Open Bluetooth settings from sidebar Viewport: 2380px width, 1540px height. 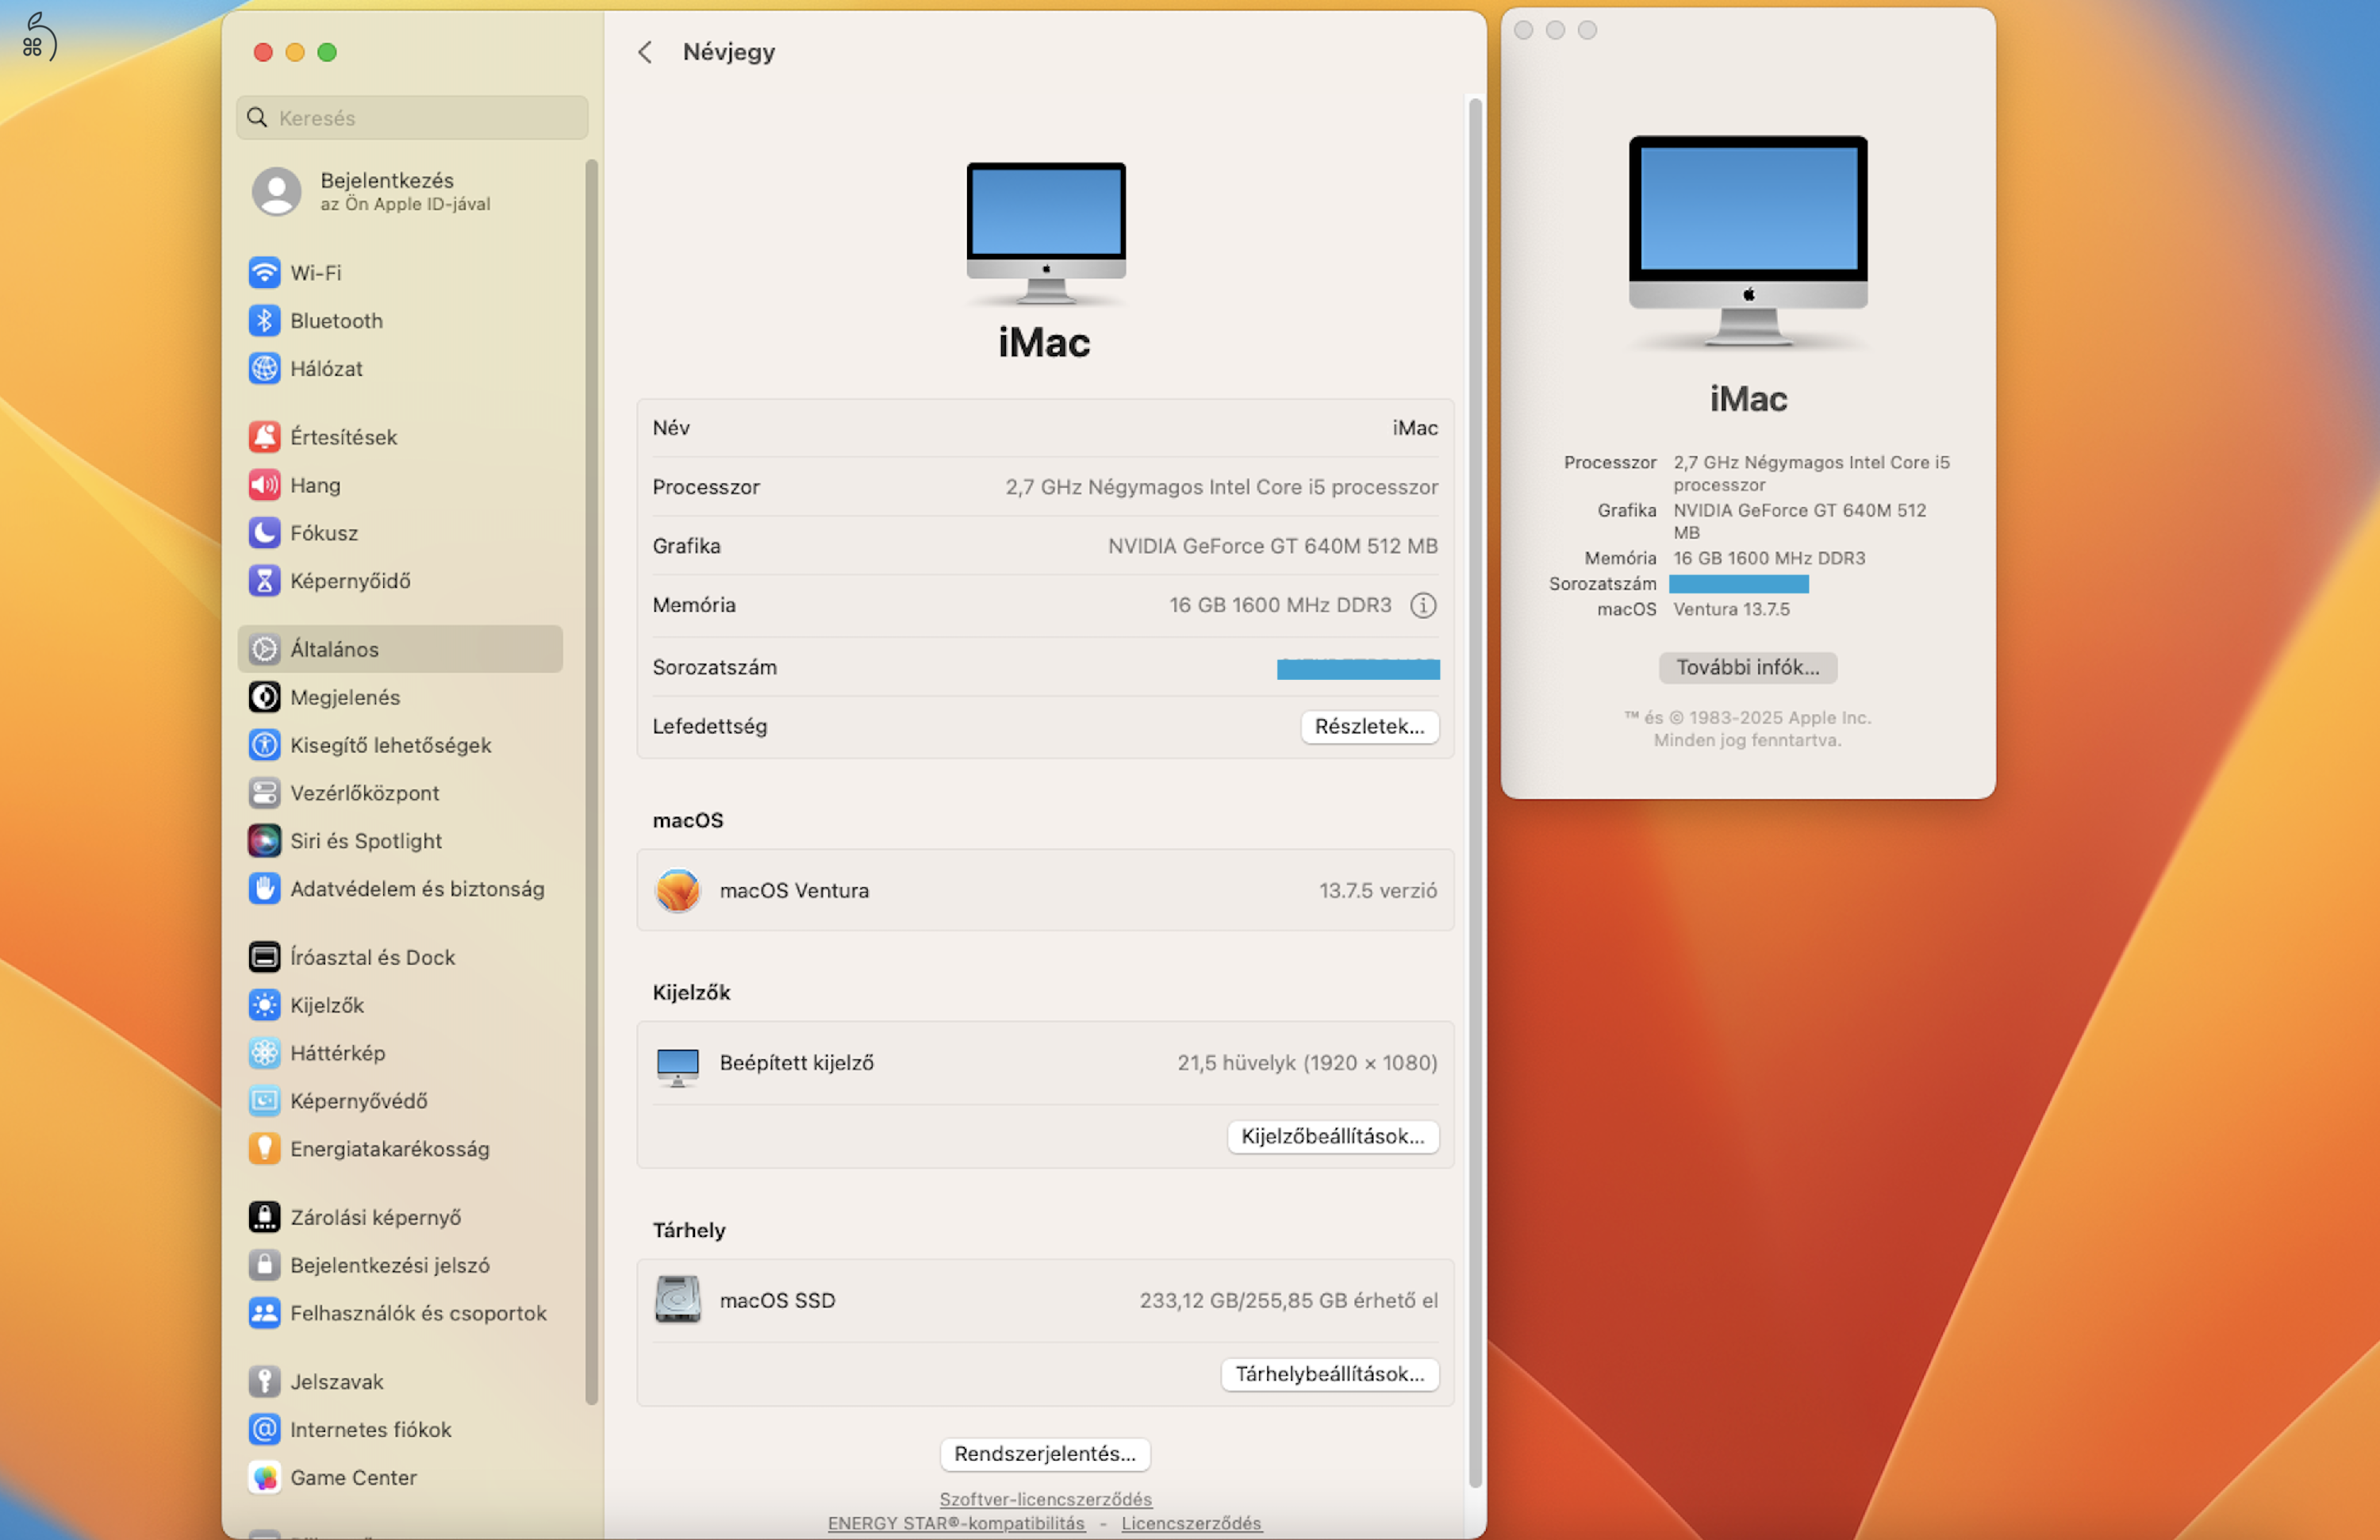pos(335,320)
